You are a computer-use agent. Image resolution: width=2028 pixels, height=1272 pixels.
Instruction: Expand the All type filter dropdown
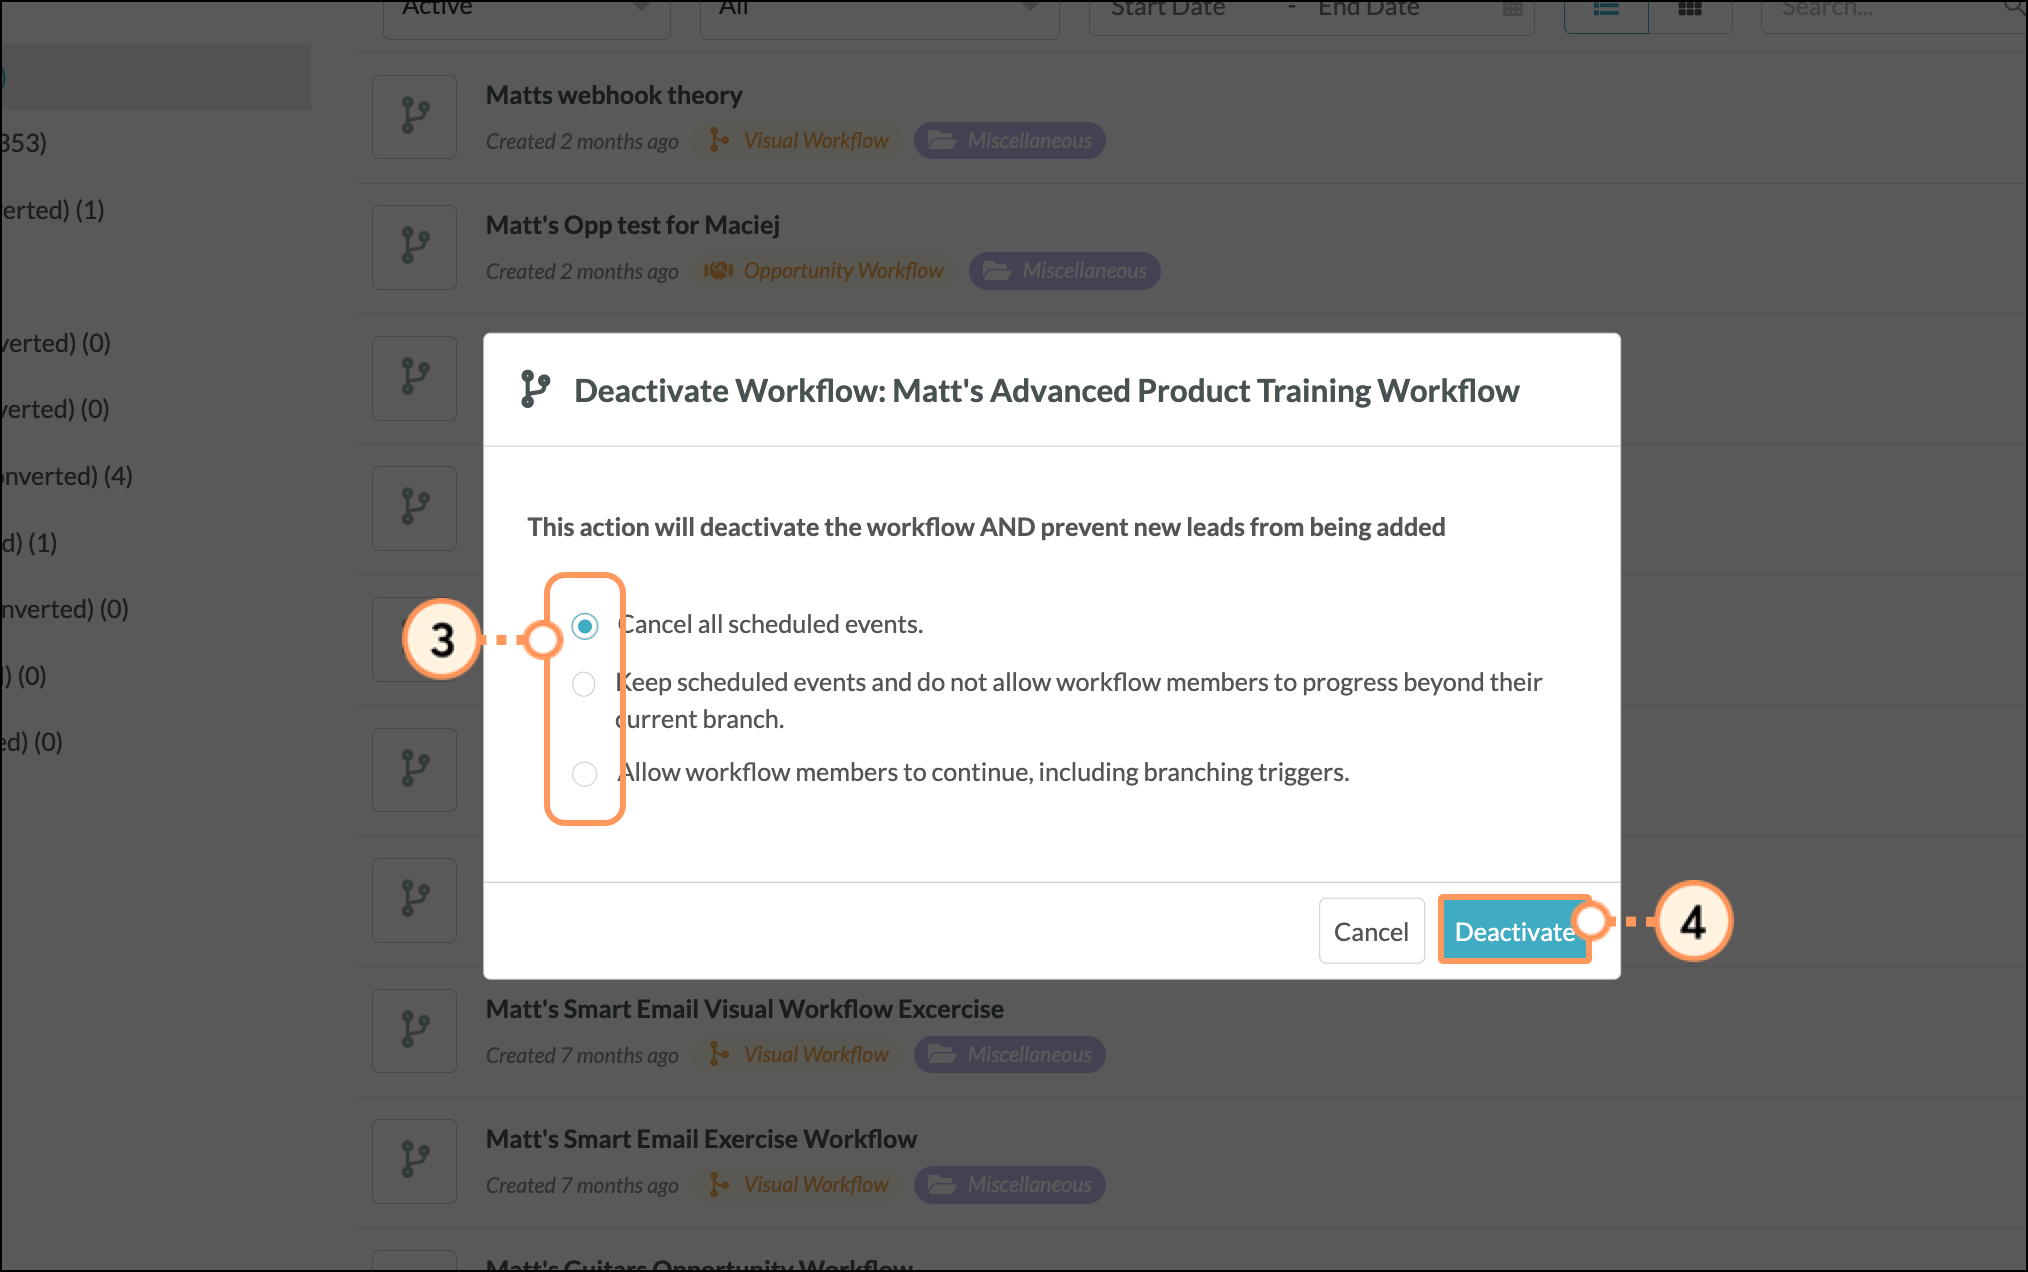point(879,11)
